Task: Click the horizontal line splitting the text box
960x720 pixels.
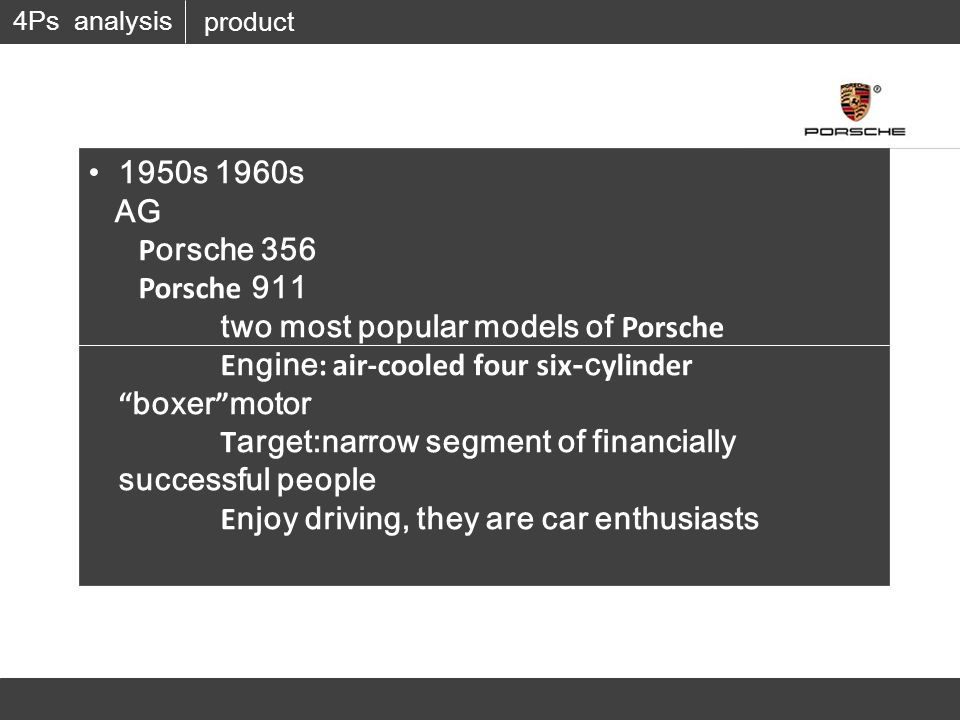Action: [484, 345]
